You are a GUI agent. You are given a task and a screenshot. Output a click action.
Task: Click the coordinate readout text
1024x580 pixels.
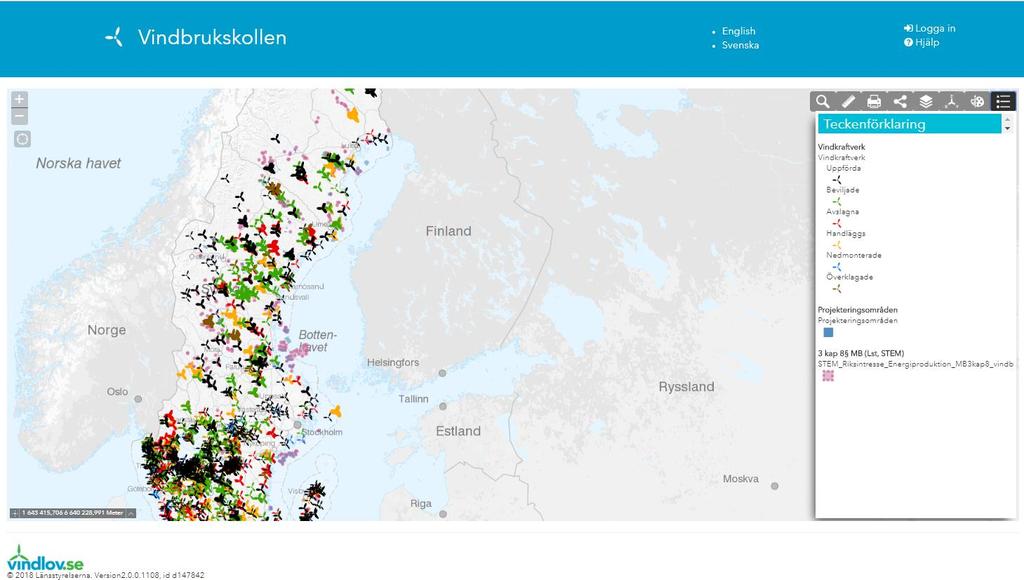(x=72, y=513)
